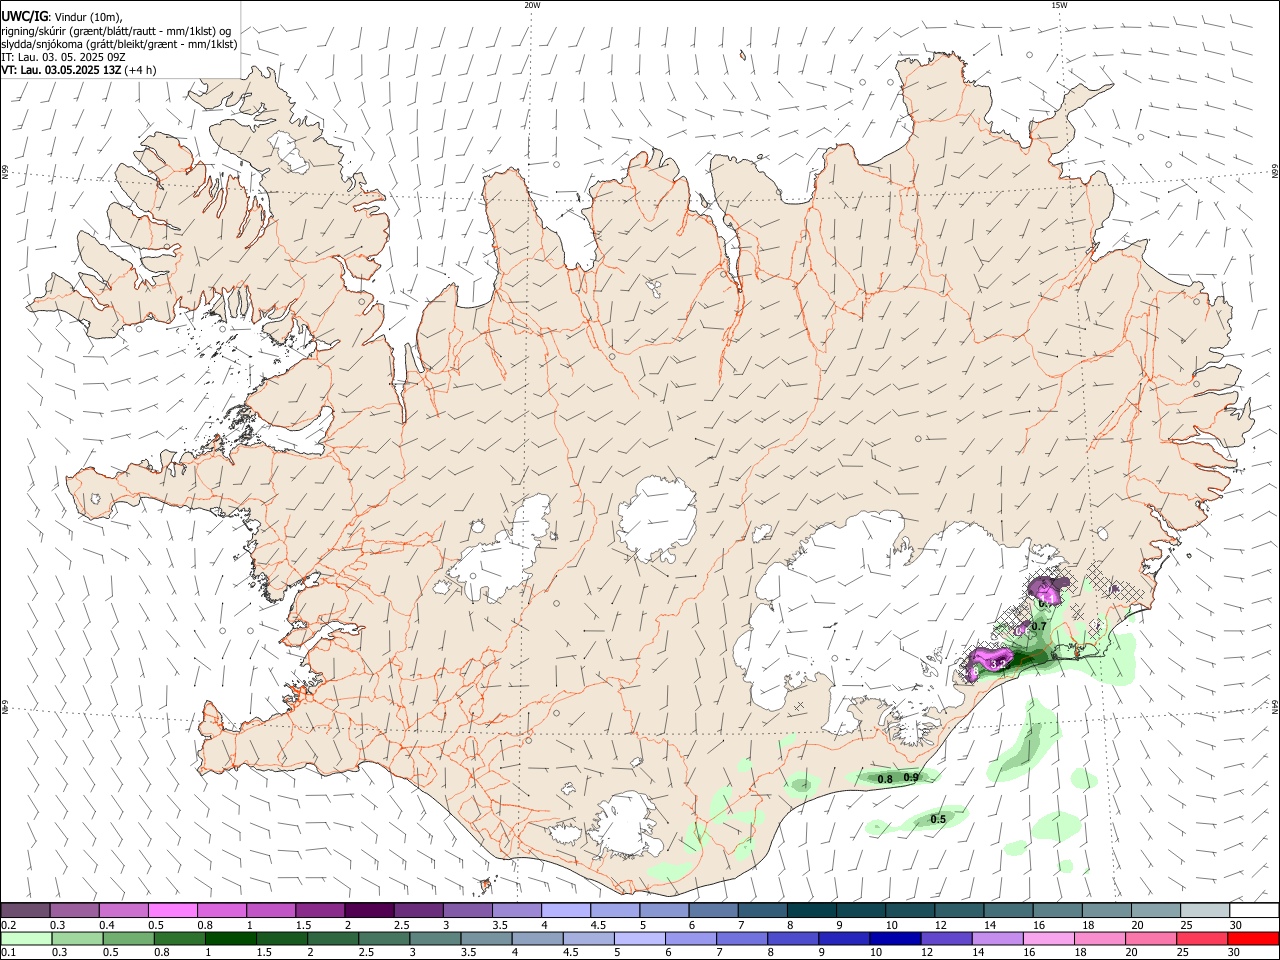Click the bright pink 0.5 swatch in top legend row
The height and width of the screenshot is (960, 1280).
coord(173,910)
